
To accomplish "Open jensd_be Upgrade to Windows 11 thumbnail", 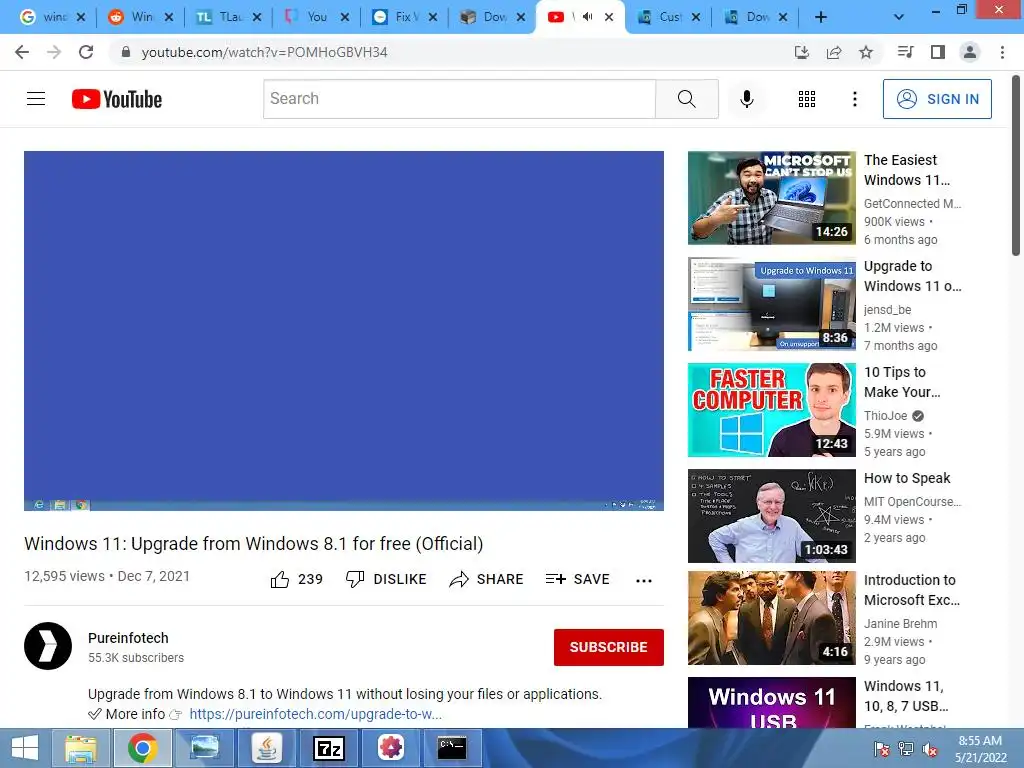I will (771, 304).
